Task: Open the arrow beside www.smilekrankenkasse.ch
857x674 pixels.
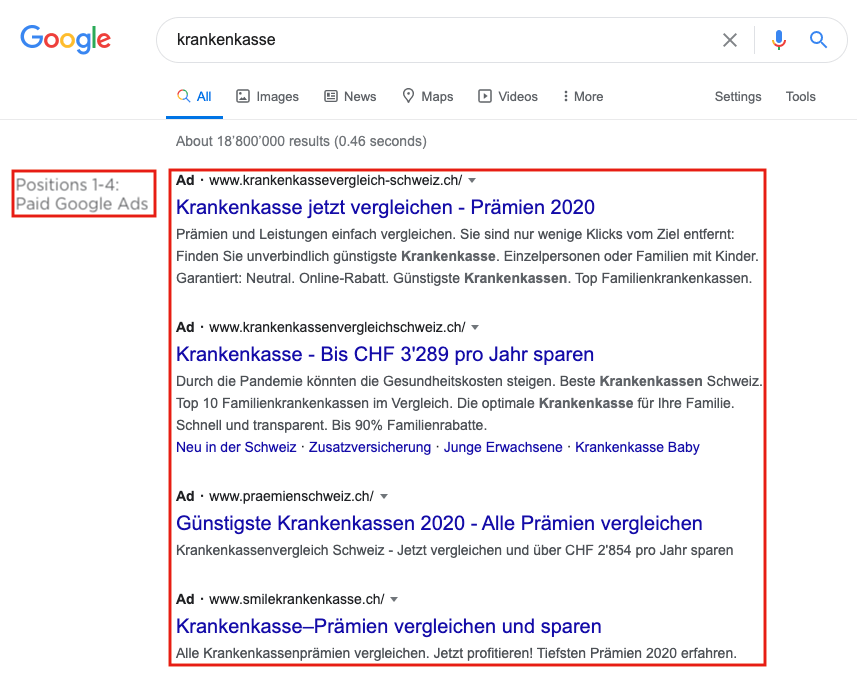Action: [394, 599]
